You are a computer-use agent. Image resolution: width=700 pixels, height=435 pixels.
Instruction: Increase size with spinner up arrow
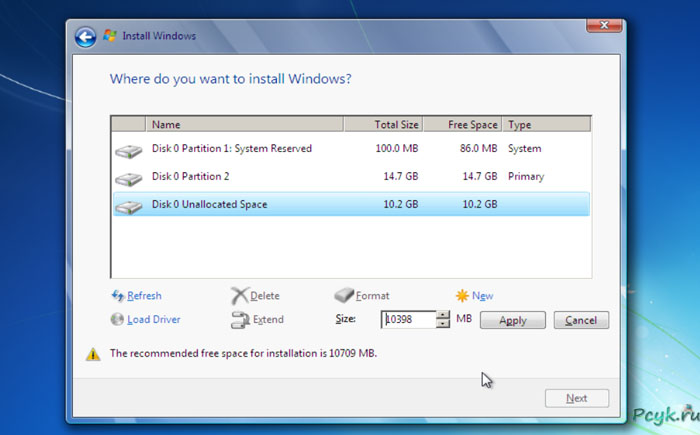[x=444, y=315]
